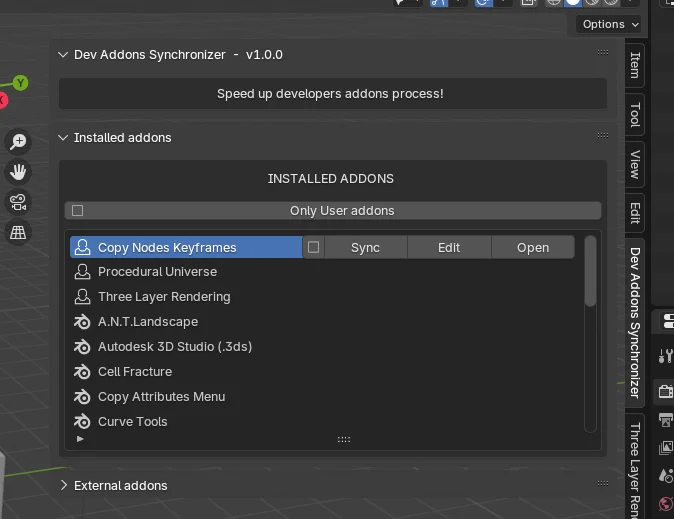Click the drag grip dots of External addons panel
Screen dimensions: 674x519
point(603,483)
